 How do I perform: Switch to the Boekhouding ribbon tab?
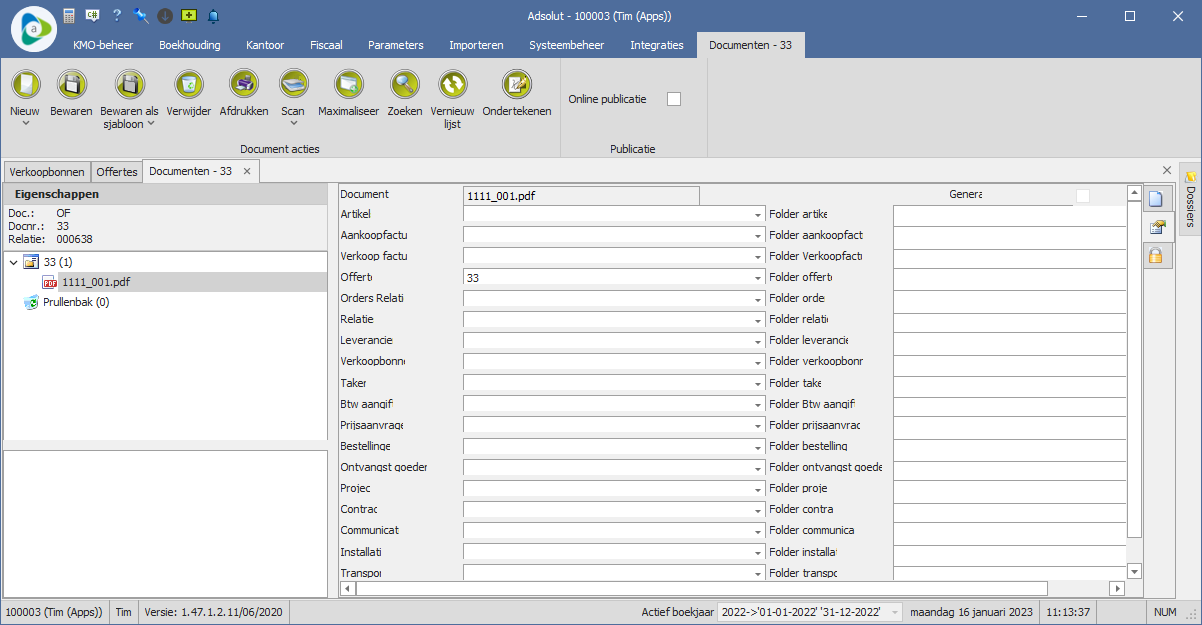(x=189, y=45)
